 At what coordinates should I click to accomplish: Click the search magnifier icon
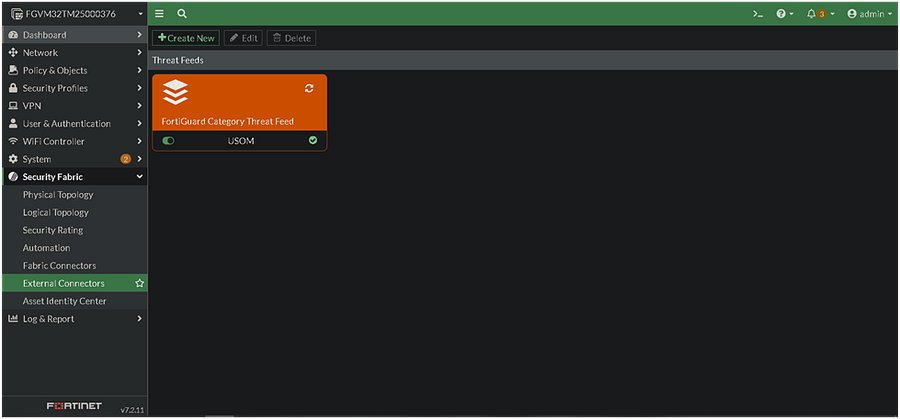tap(182, 14)
